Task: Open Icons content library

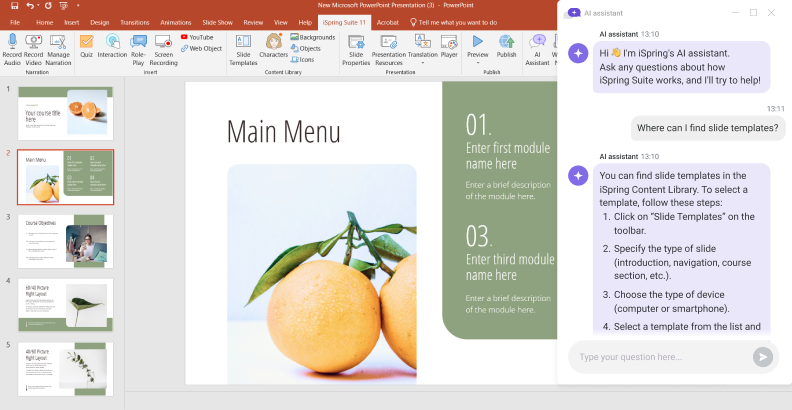Action: pos(303,60)
